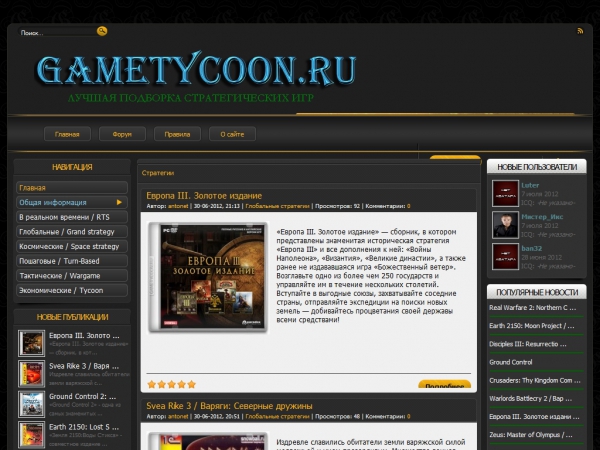The height and width of the screenshot is (450, 600).
Task: Click Earth 2150 thumbnail in new publications
Action: click(x=31, y=435)
